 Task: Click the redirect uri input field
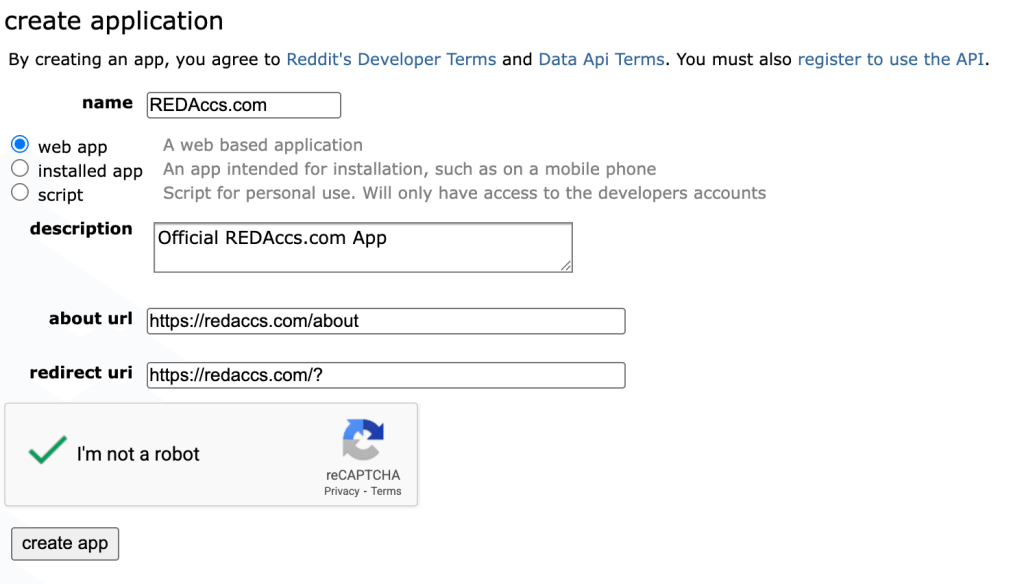386,375
